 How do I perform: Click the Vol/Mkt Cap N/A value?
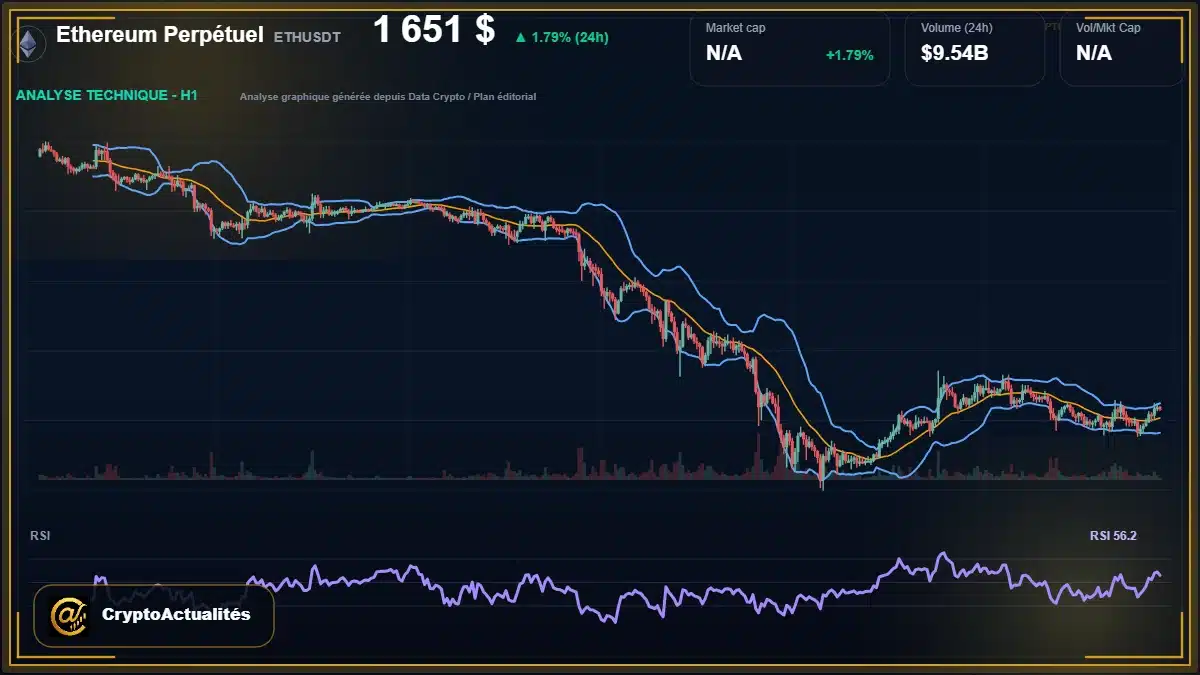[1094, 54]
